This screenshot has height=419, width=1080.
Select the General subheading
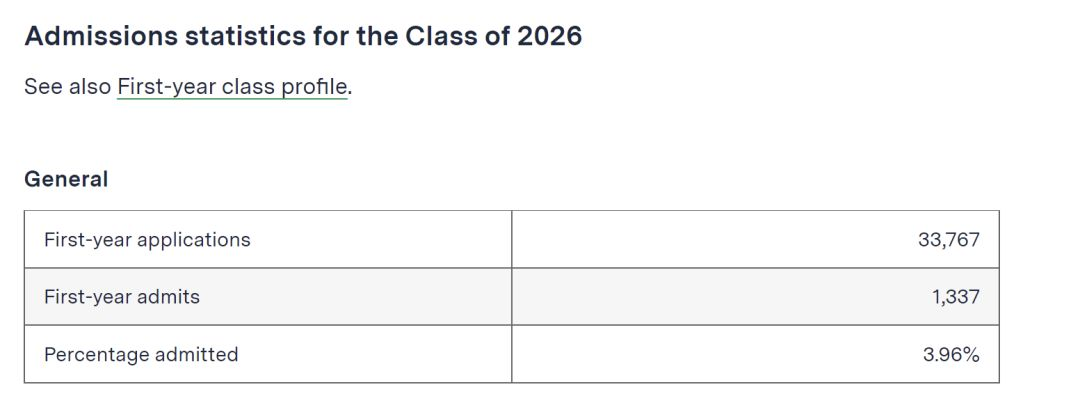pos(66,179)
